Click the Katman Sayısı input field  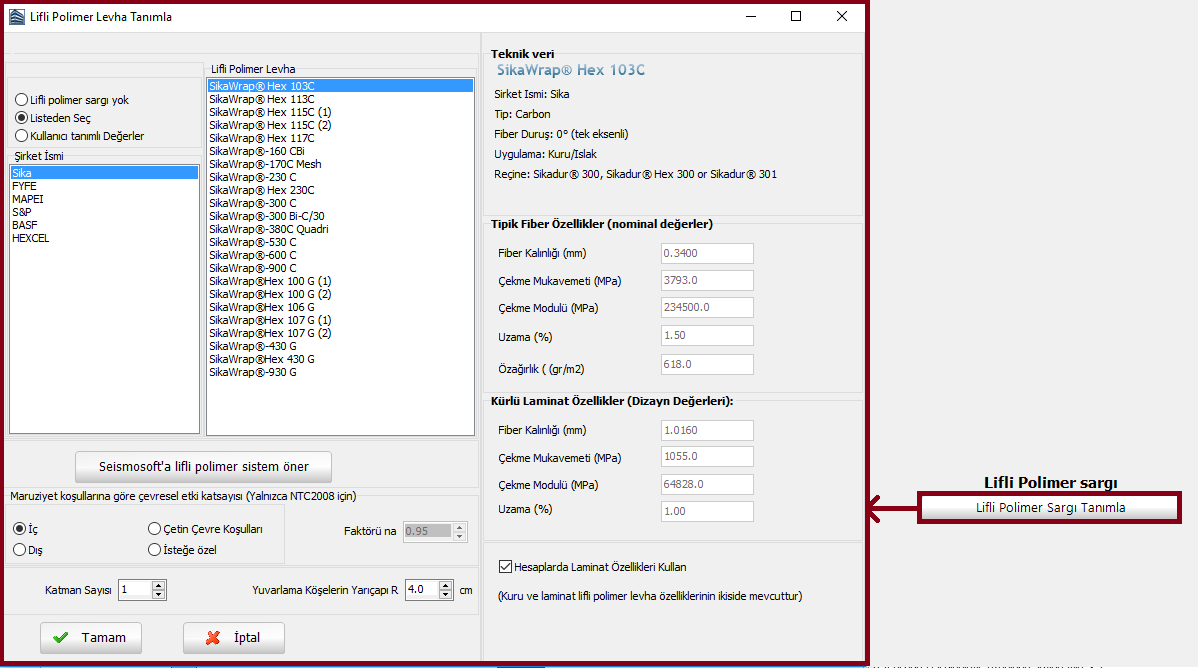pos(134,590)
